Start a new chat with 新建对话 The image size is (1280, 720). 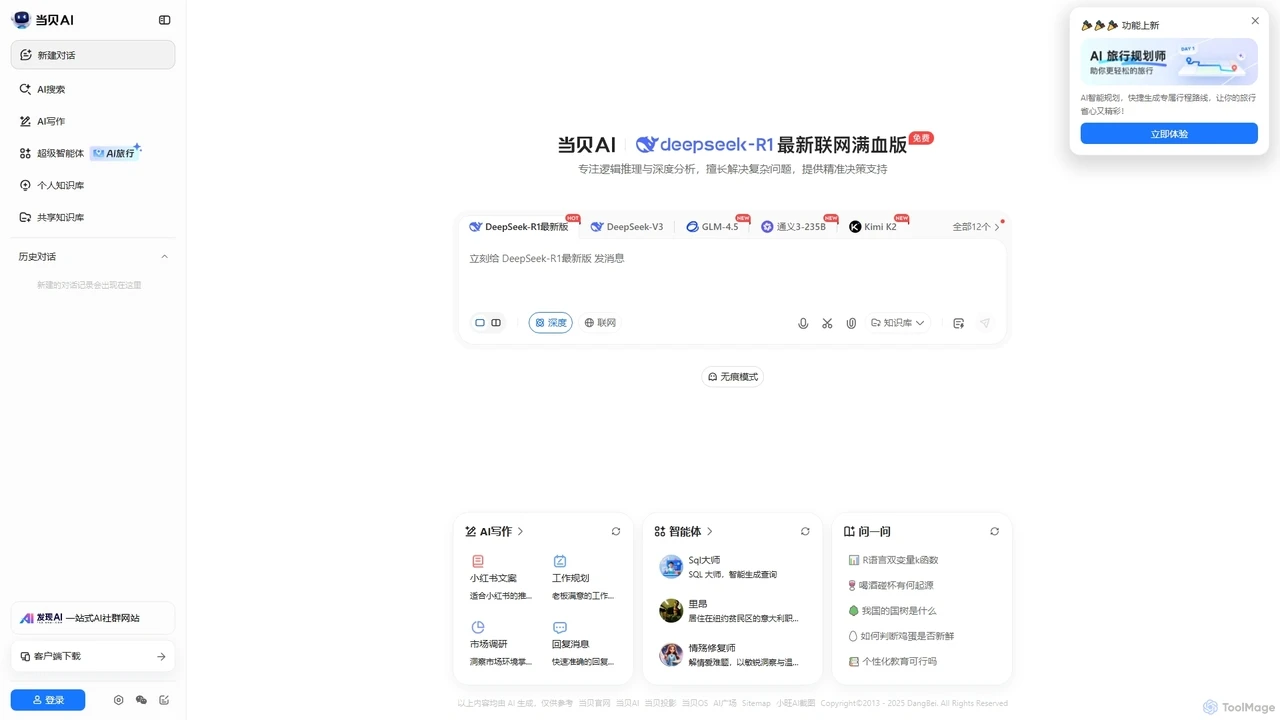[x=93, y=55]
